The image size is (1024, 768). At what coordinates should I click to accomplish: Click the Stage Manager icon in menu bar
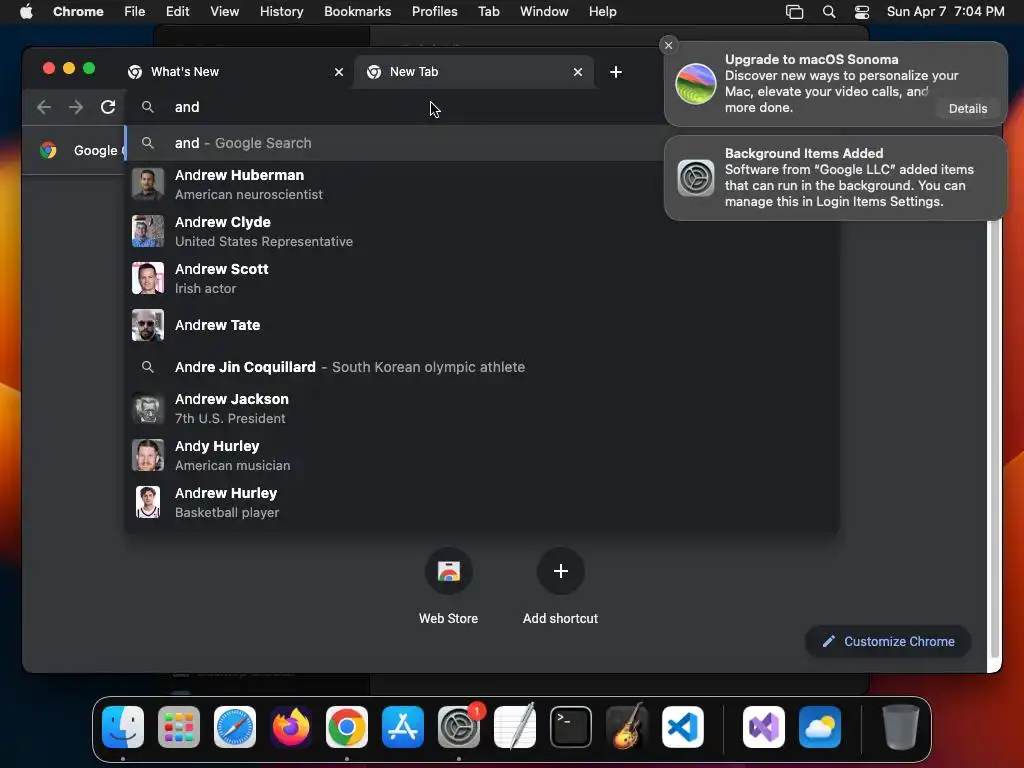(794, 11)
